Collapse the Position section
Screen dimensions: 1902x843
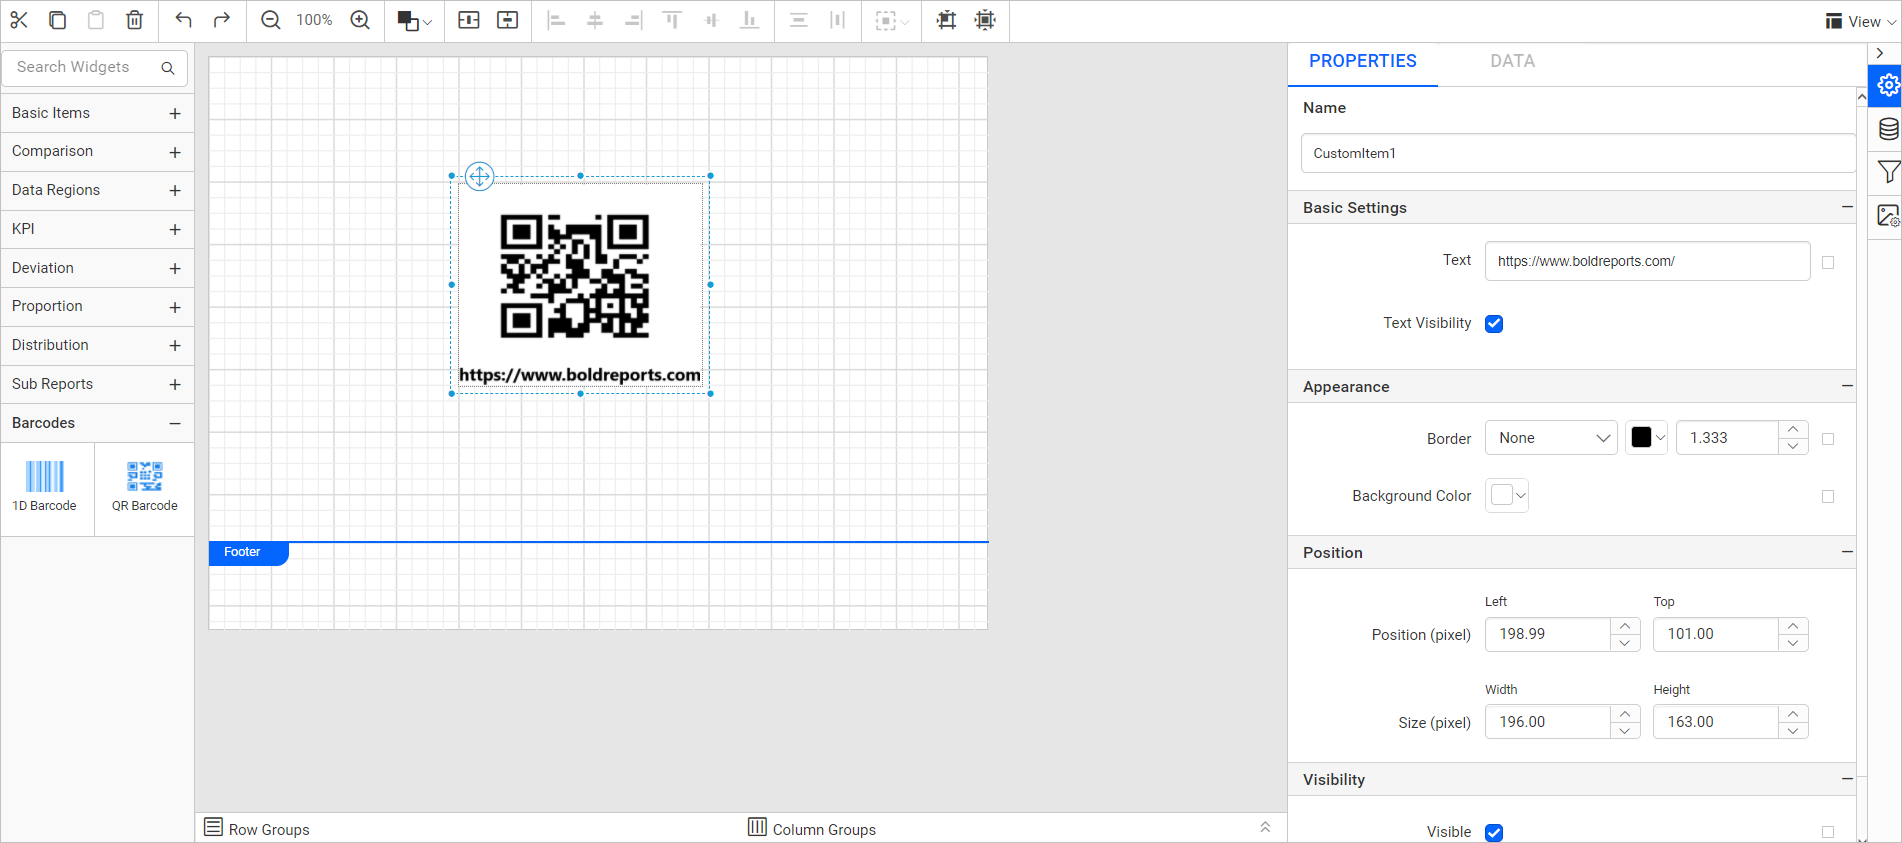click(1846, 552)
